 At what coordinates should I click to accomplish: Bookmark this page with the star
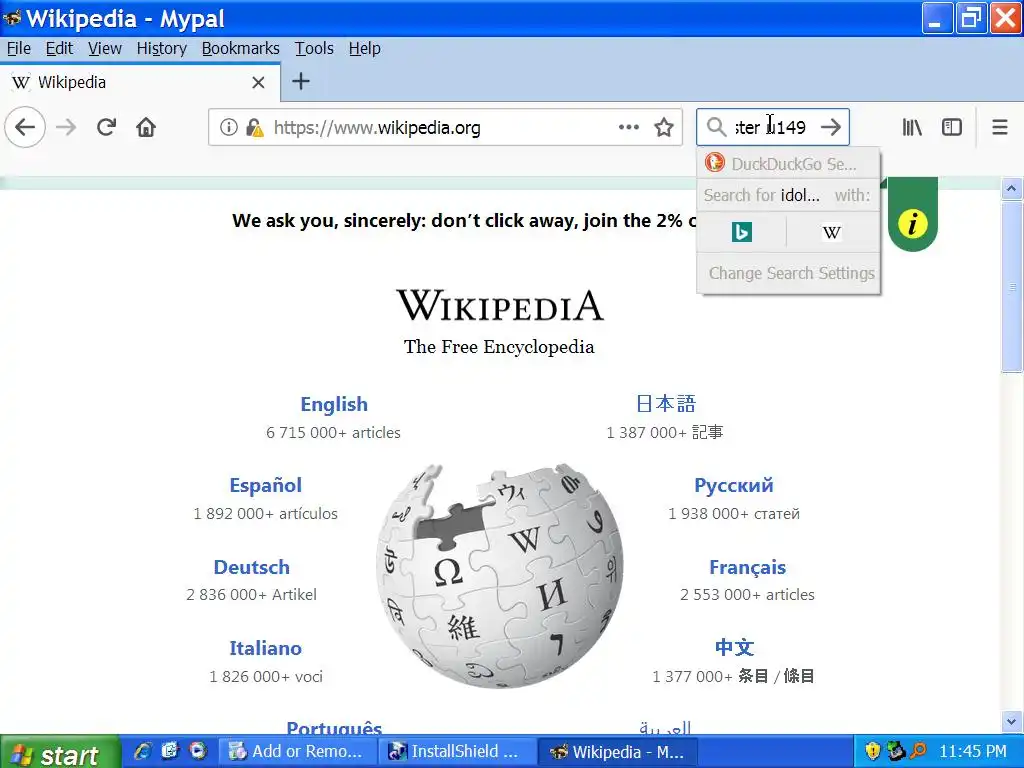click(x=664, y=127)
